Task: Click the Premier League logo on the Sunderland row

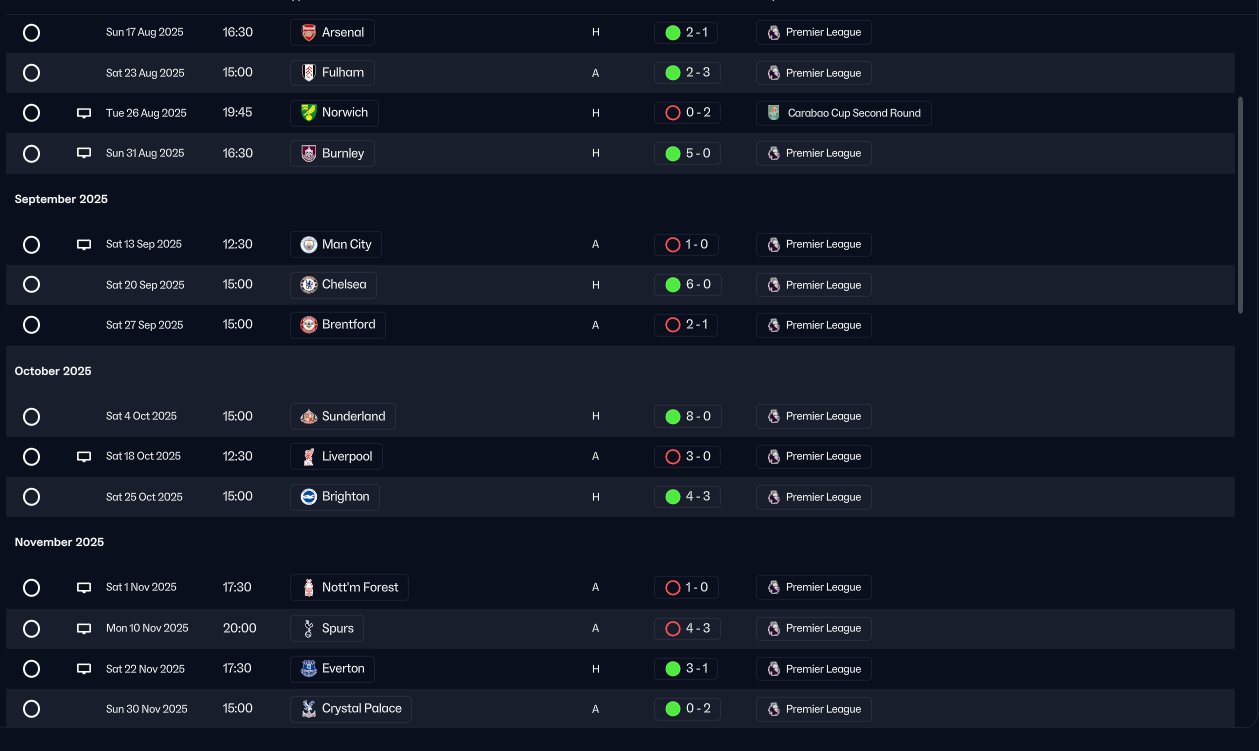Action: coord(773,417)
